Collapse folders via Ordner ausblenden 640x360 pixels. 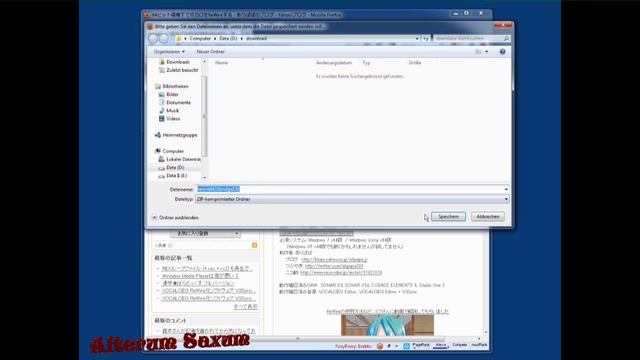[x=175, y=218]
